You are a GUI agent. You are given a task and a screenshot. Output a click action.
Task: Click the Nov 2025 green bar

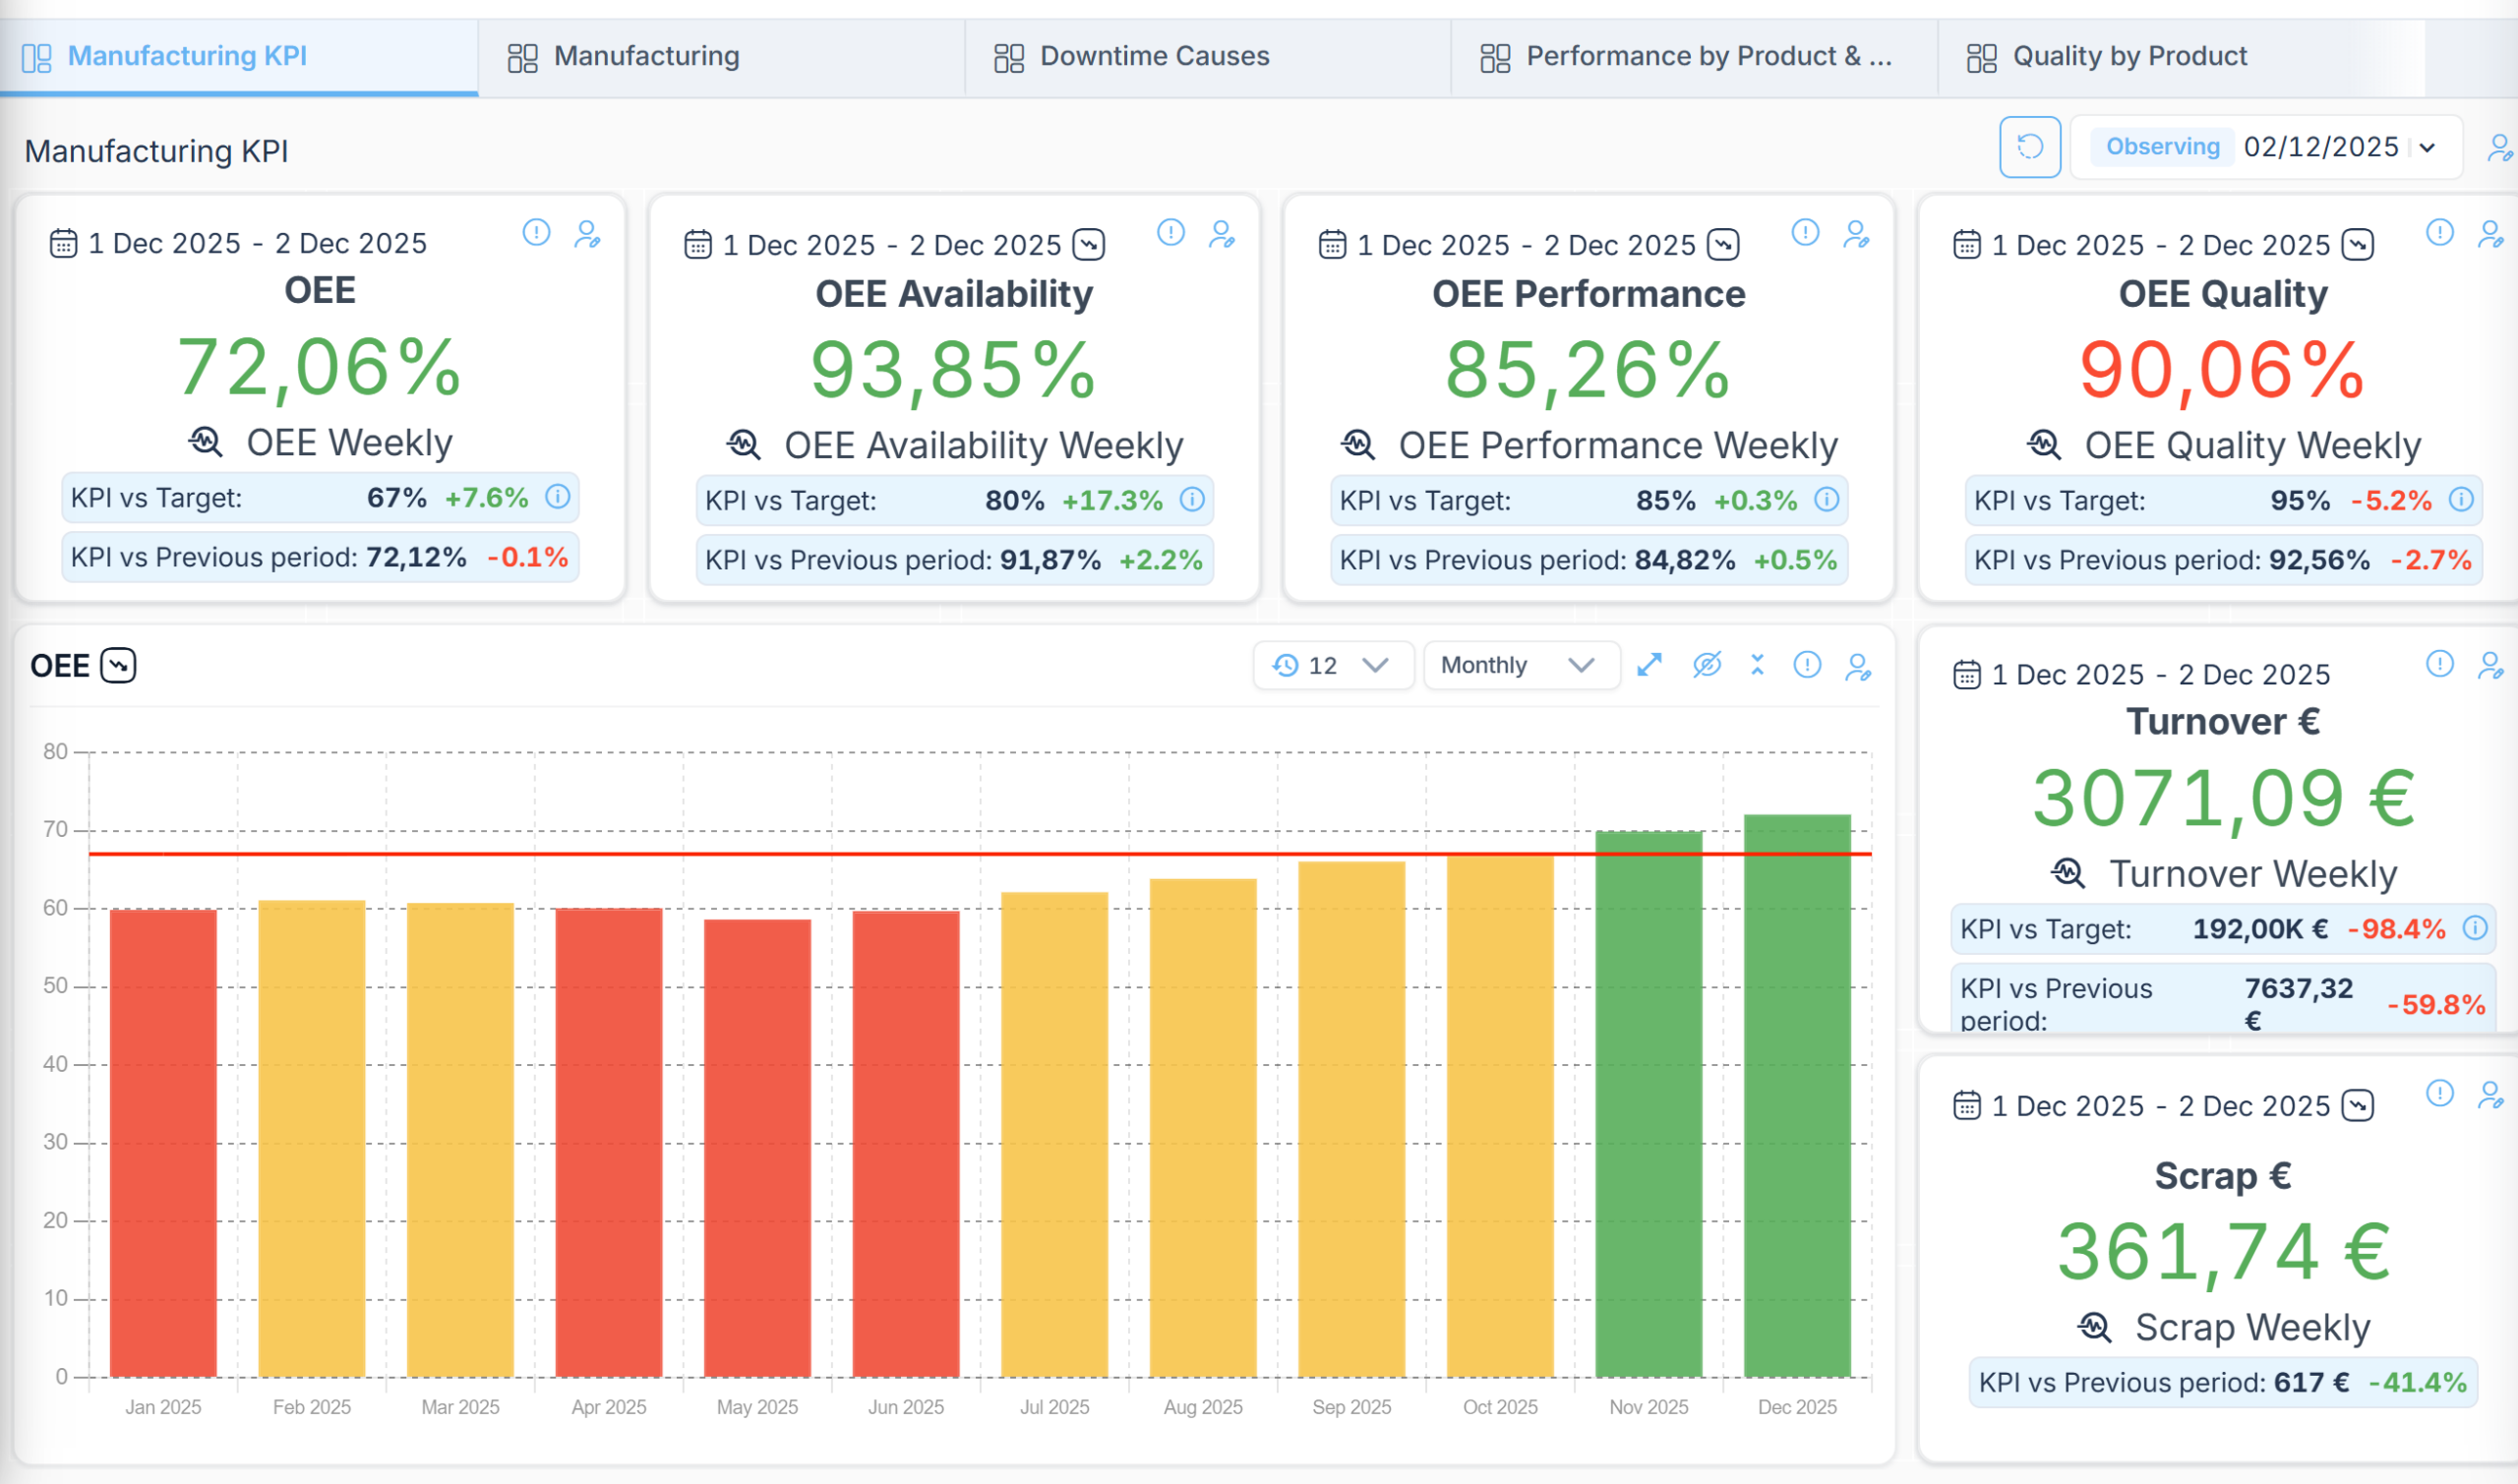pos(1648,1104)
